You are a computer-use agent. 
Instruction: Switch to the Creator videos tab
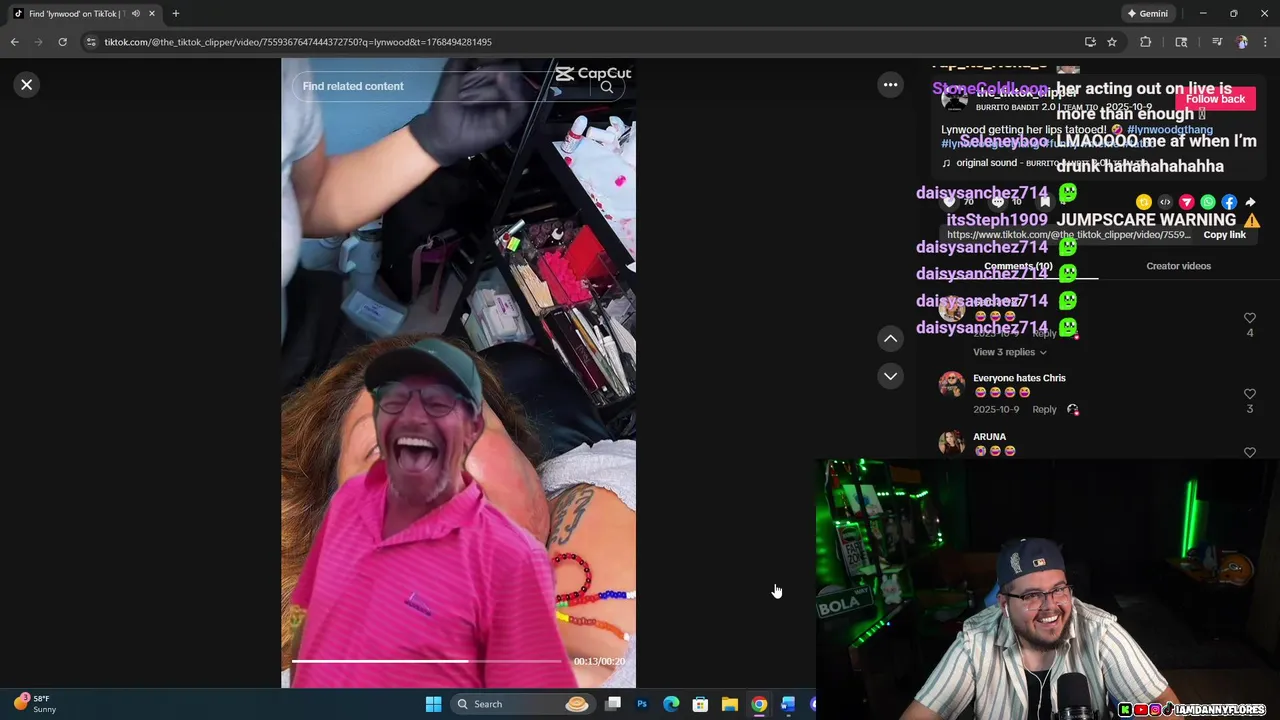click(x=1178, y=266)
